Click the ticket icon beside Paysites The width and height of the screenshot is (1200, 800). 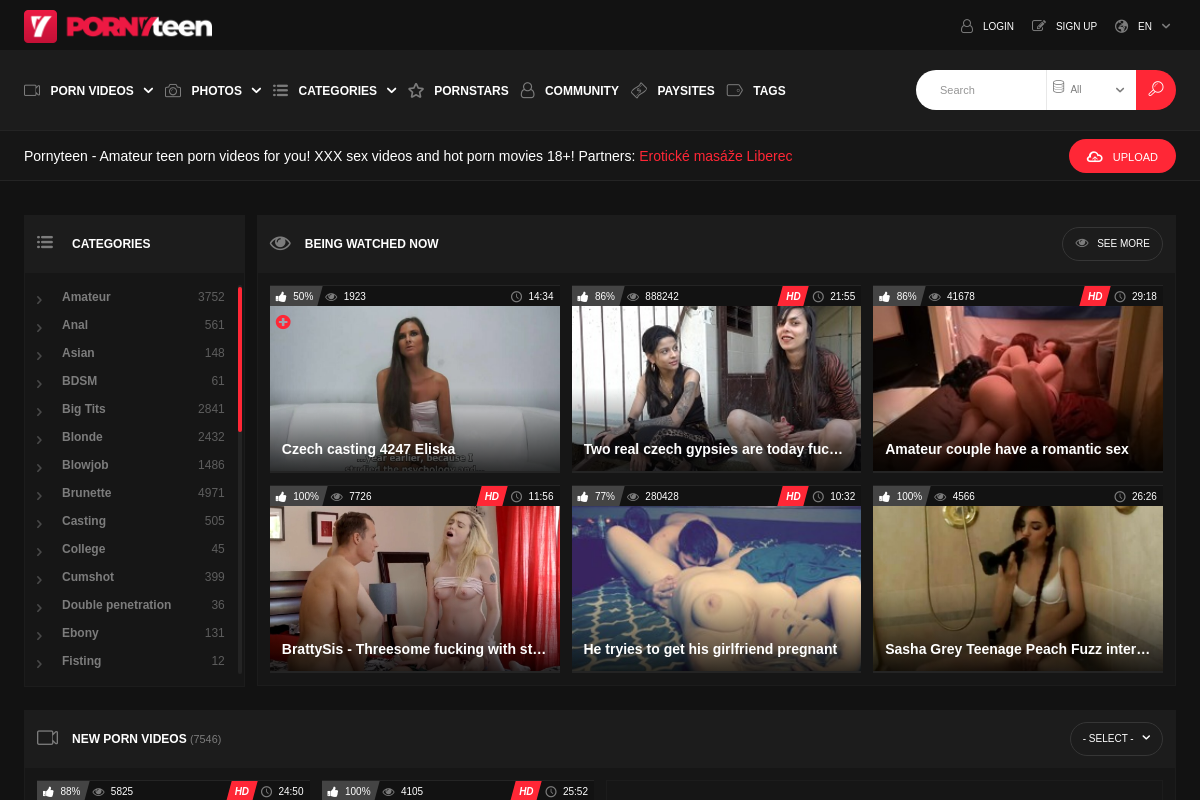coord(639,91)
